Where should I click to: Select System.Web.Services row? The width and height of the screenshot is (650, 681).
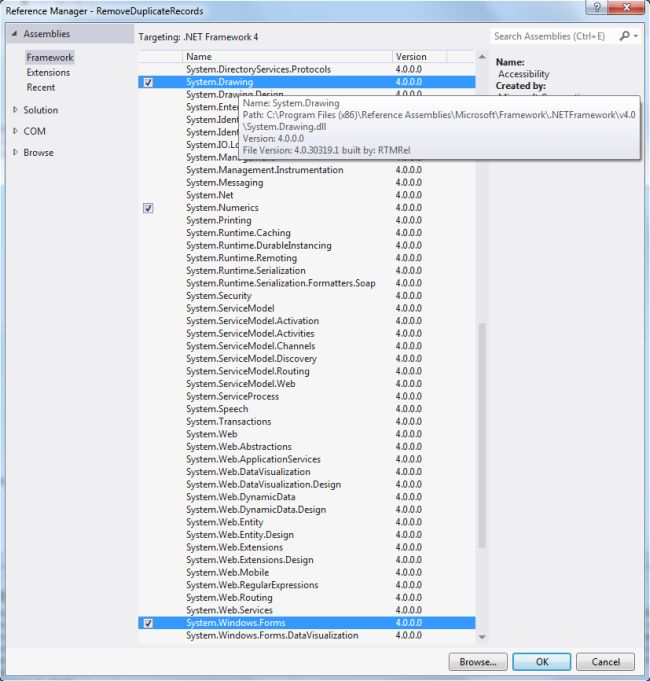click(x=307, y=611)
